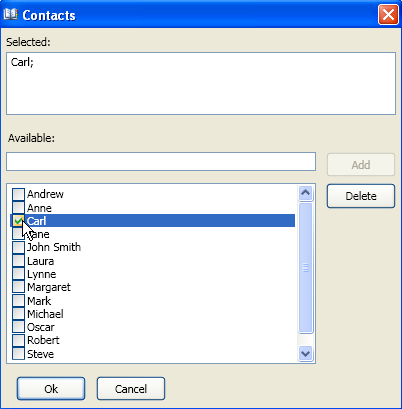This screenshot has height=409, width=402.
Task: Enable the Laura checkbox
Action: pos(18,261)
